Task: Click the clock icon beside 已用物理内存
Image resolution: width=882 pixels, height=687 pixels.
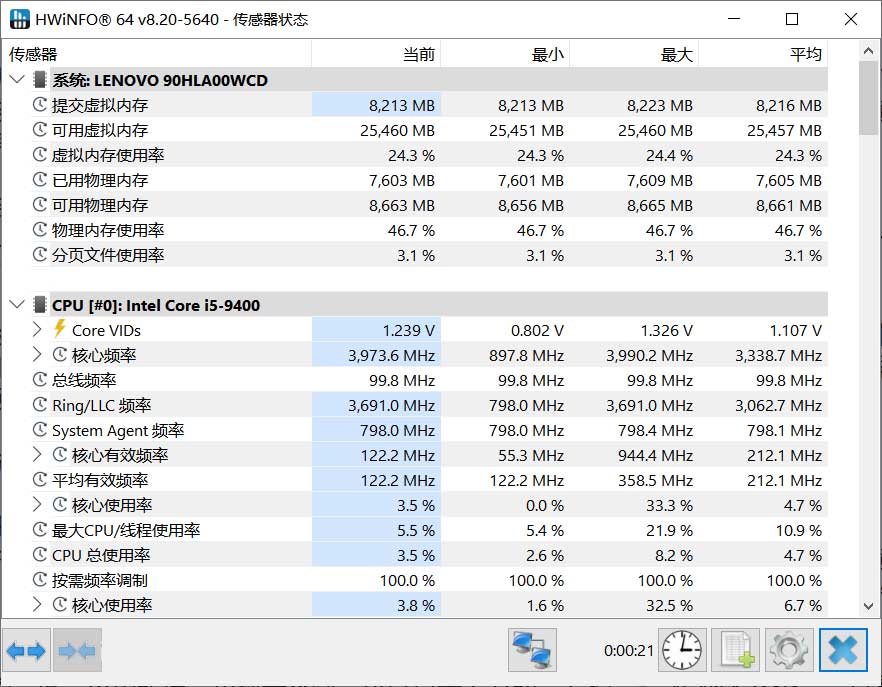Action: (x=39, y=180)
